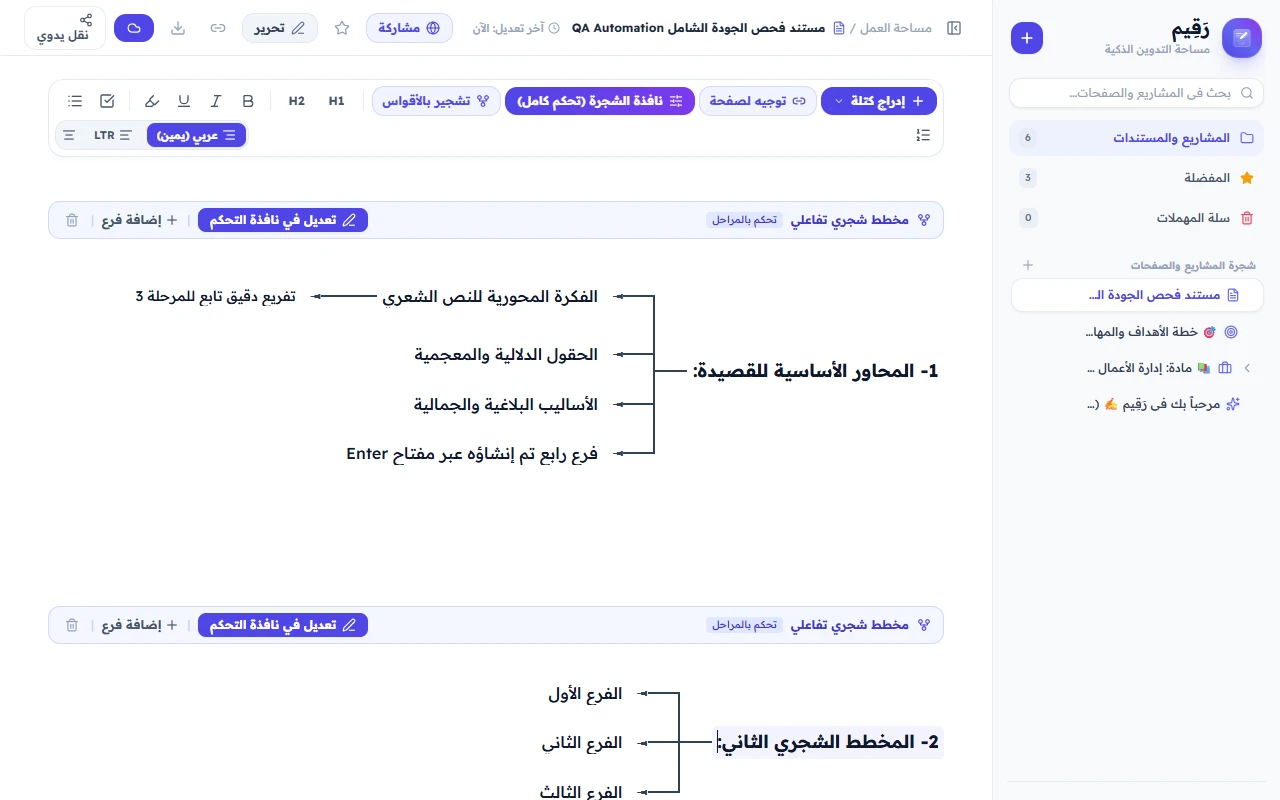The image size is (1280, 800).
Task: Click the underline formatting icon
Action: (x=184, y=101)
